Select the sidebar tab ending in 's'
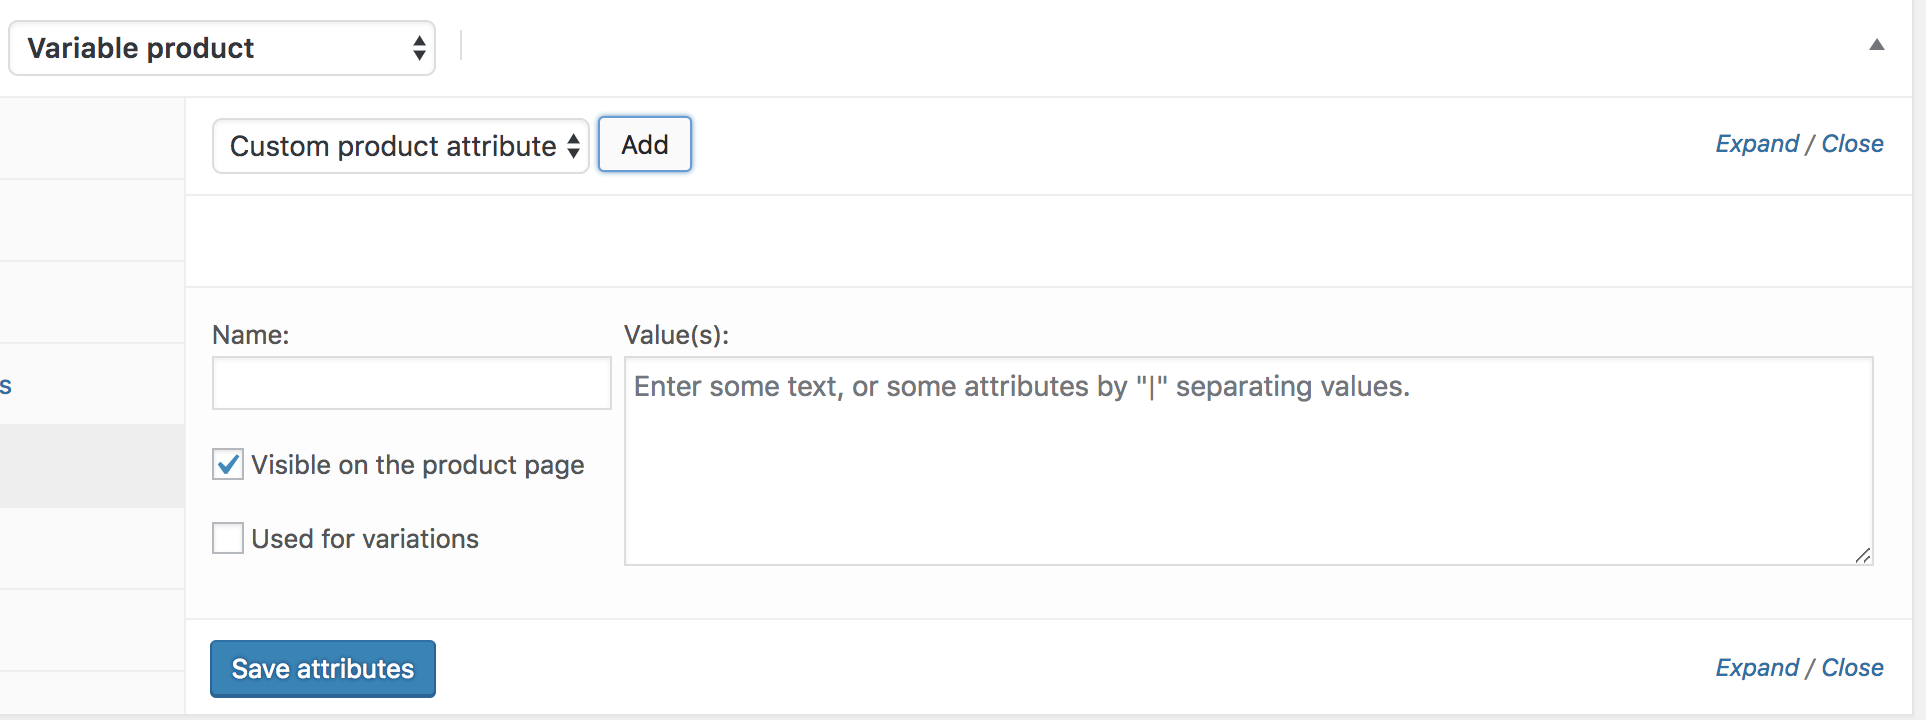The width and height of the screenshot is (1926, 720). pos(7,385)
